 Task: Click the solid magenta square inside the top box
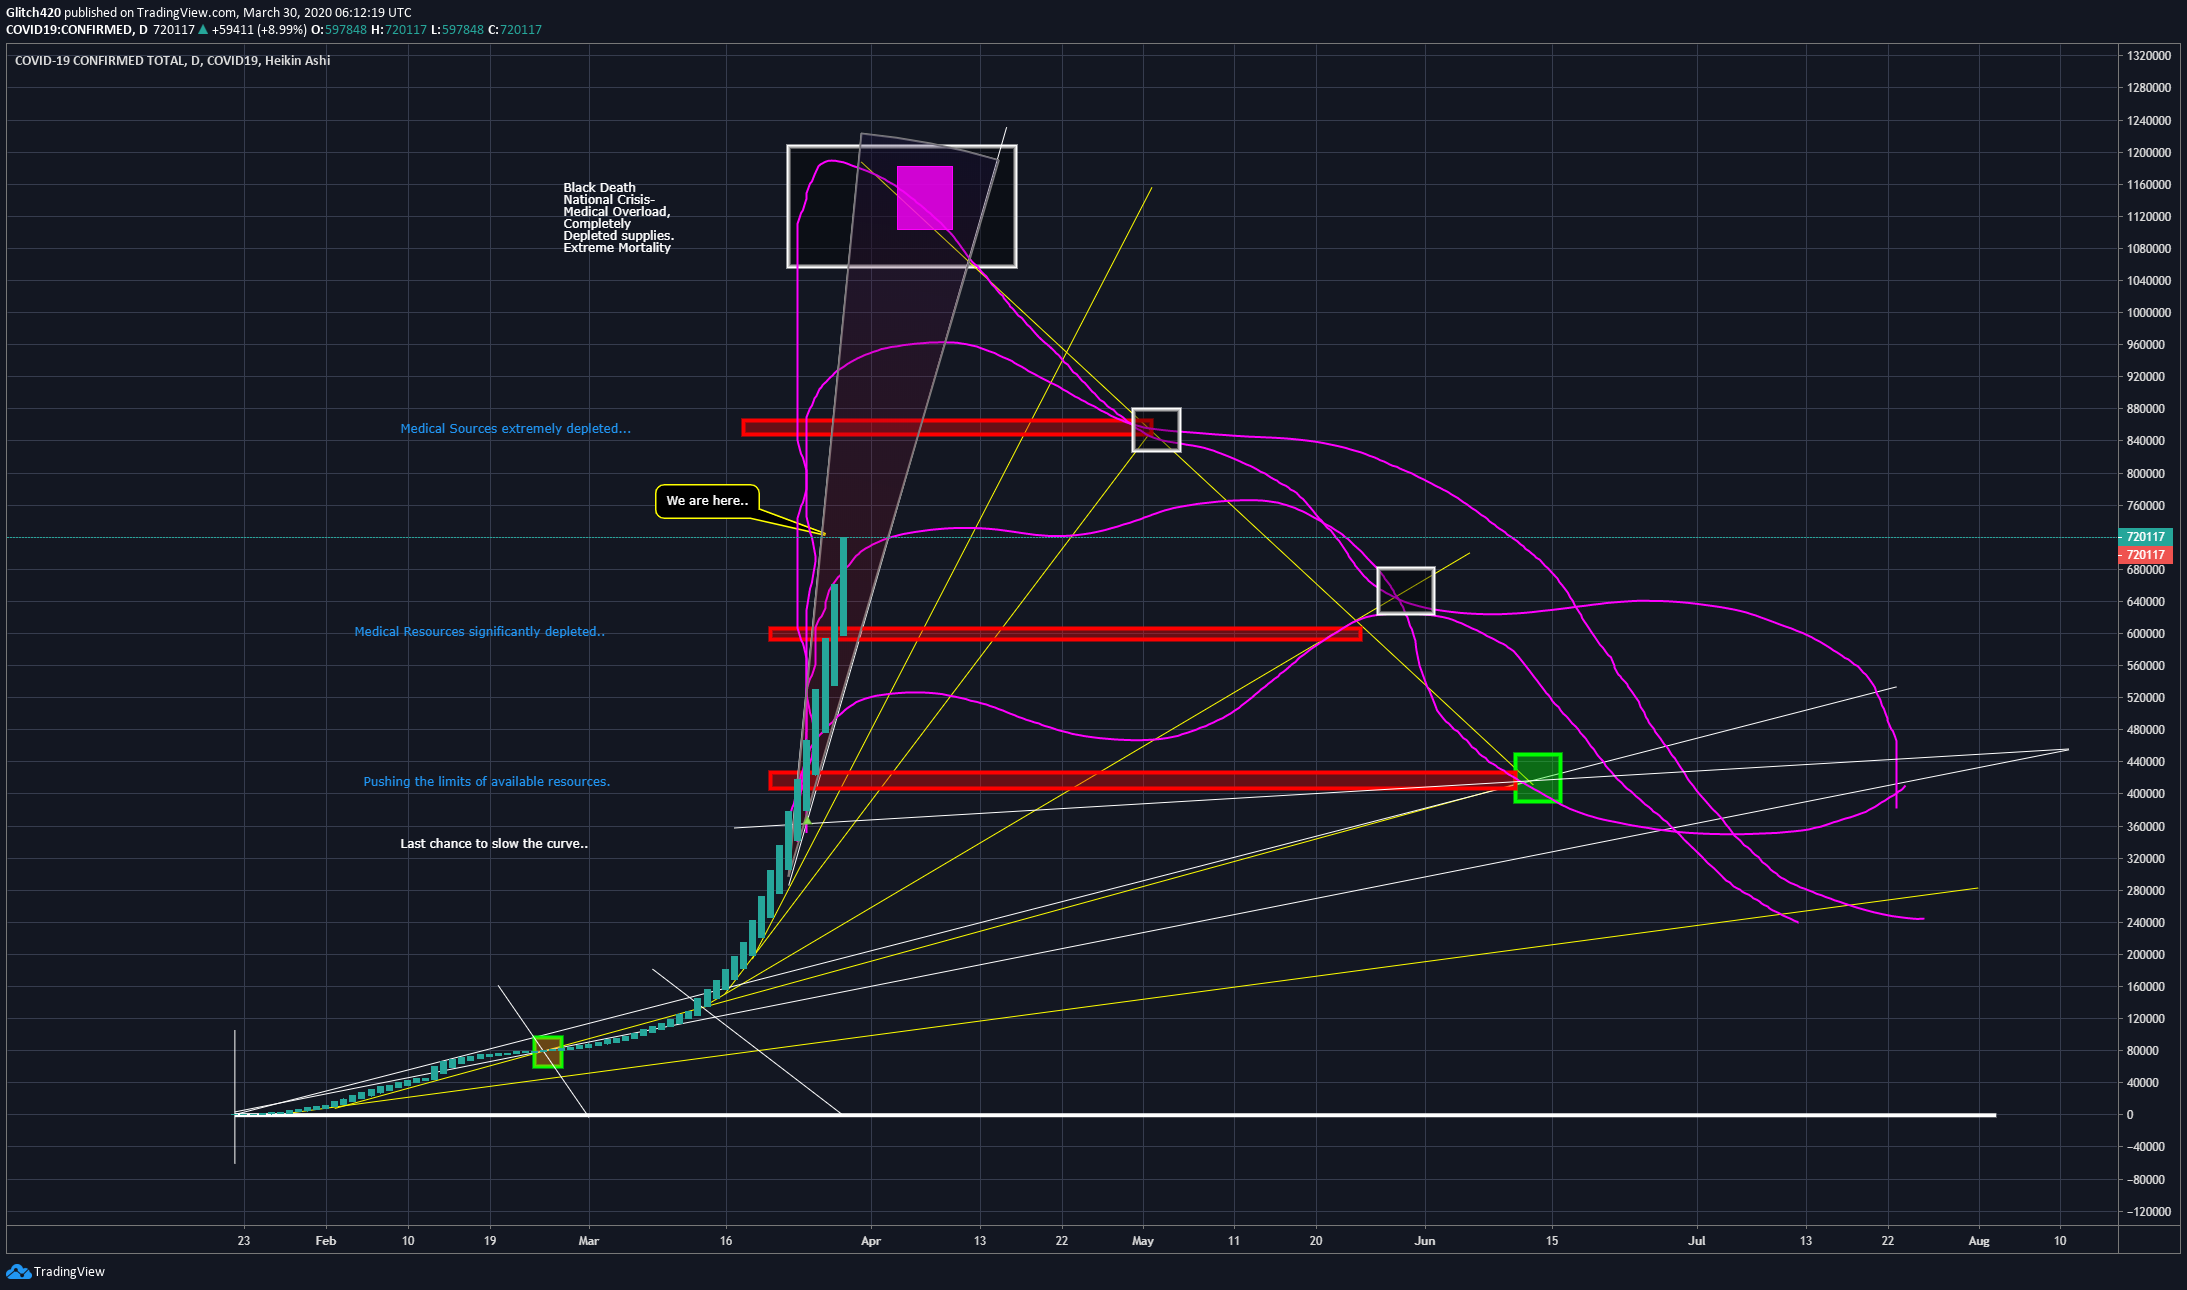[x=925, y=198]
